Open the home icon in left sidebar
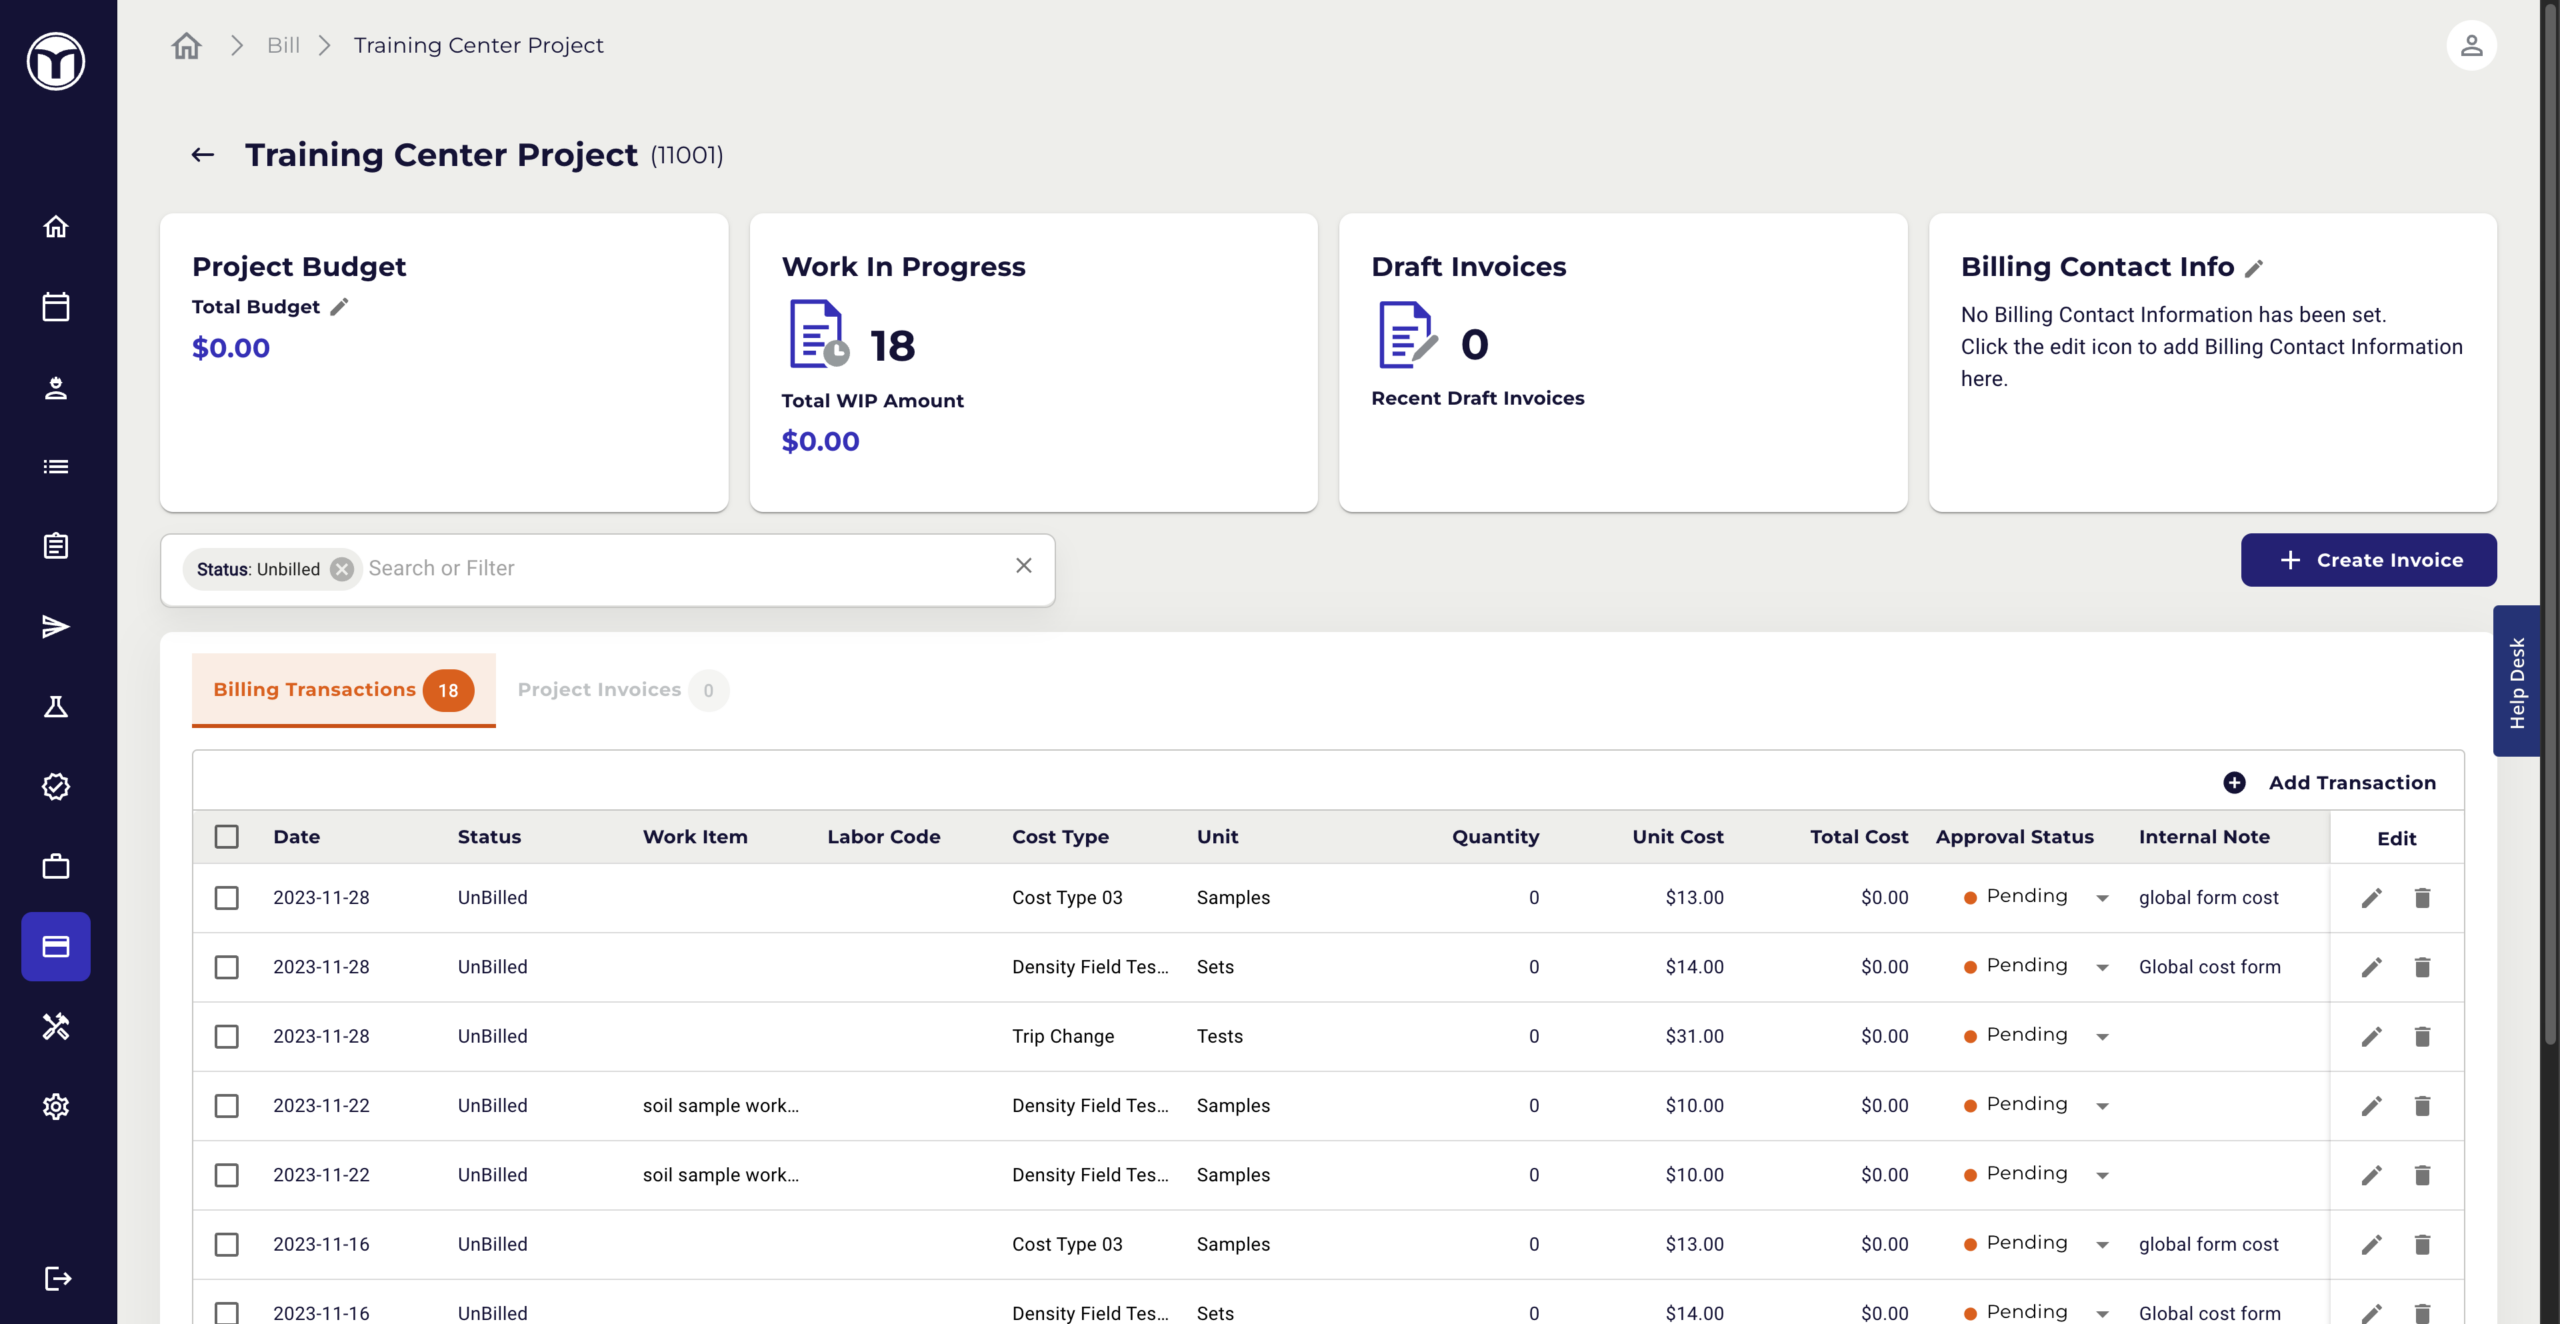 (56, 227)
